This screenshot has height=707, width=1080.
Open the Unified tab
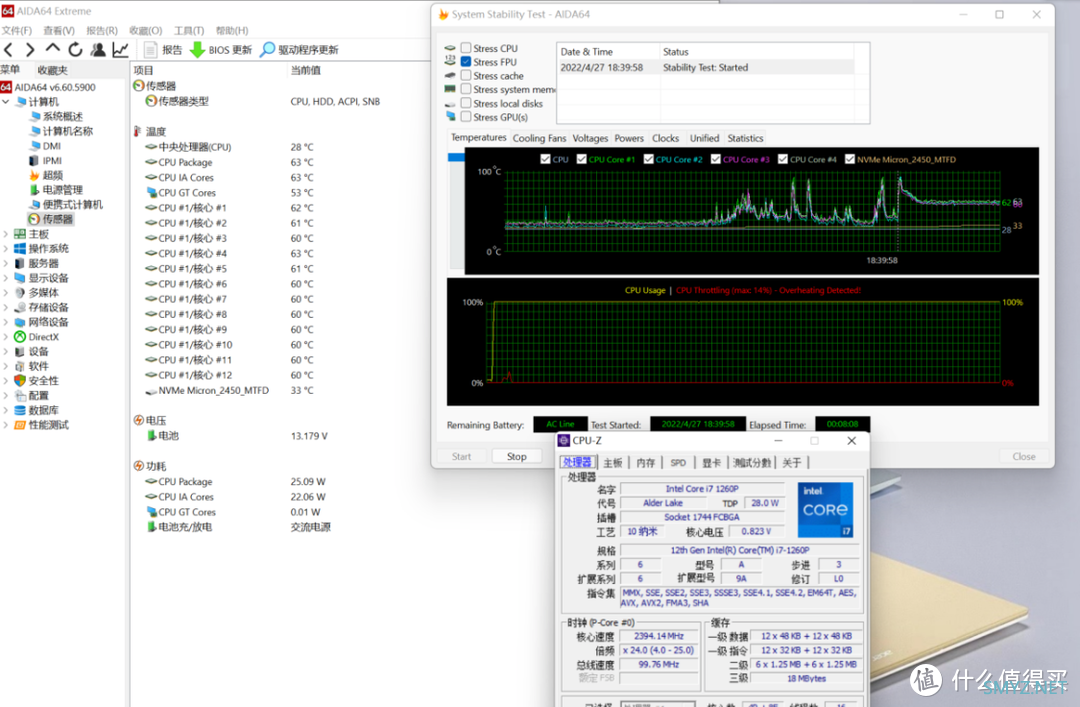[x=704, y=138]
